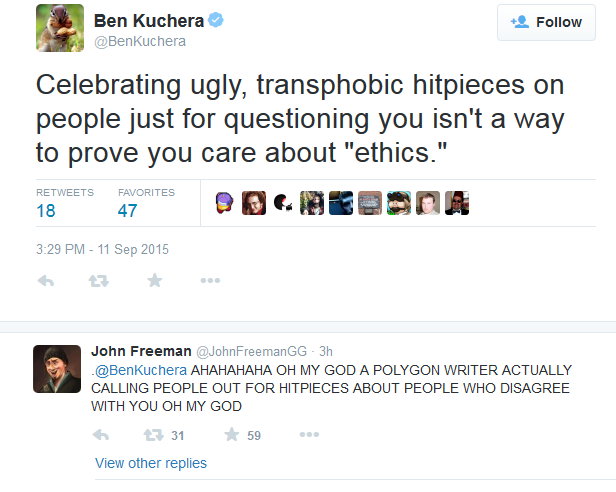Open John Freeman's avatar picture
The height and width of the screenshot is (492, 616).
click(x=57, y=369)
